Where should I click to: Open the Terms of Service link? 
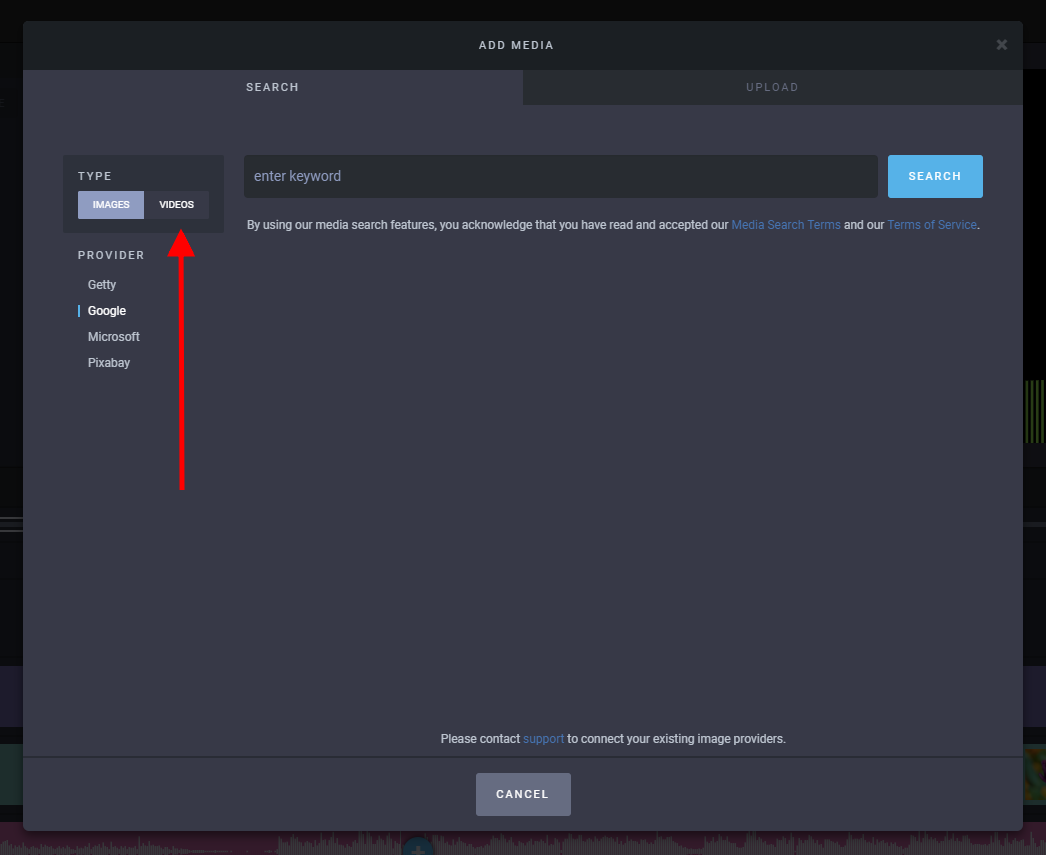click(931, 225)
